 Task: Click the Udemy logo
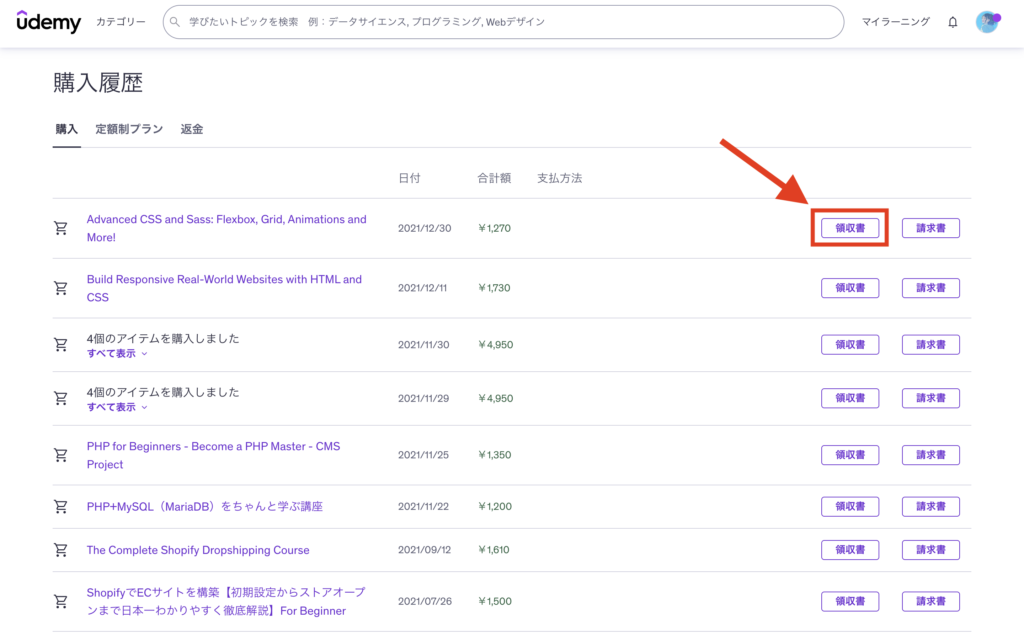tap(49, 21)
